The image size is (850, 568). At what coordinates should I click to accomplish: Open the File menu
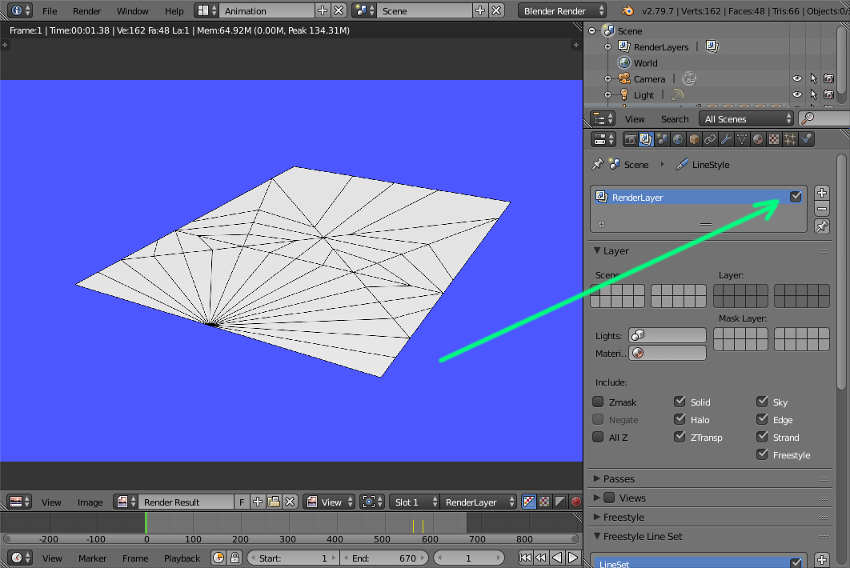click(x=49, y=11)
